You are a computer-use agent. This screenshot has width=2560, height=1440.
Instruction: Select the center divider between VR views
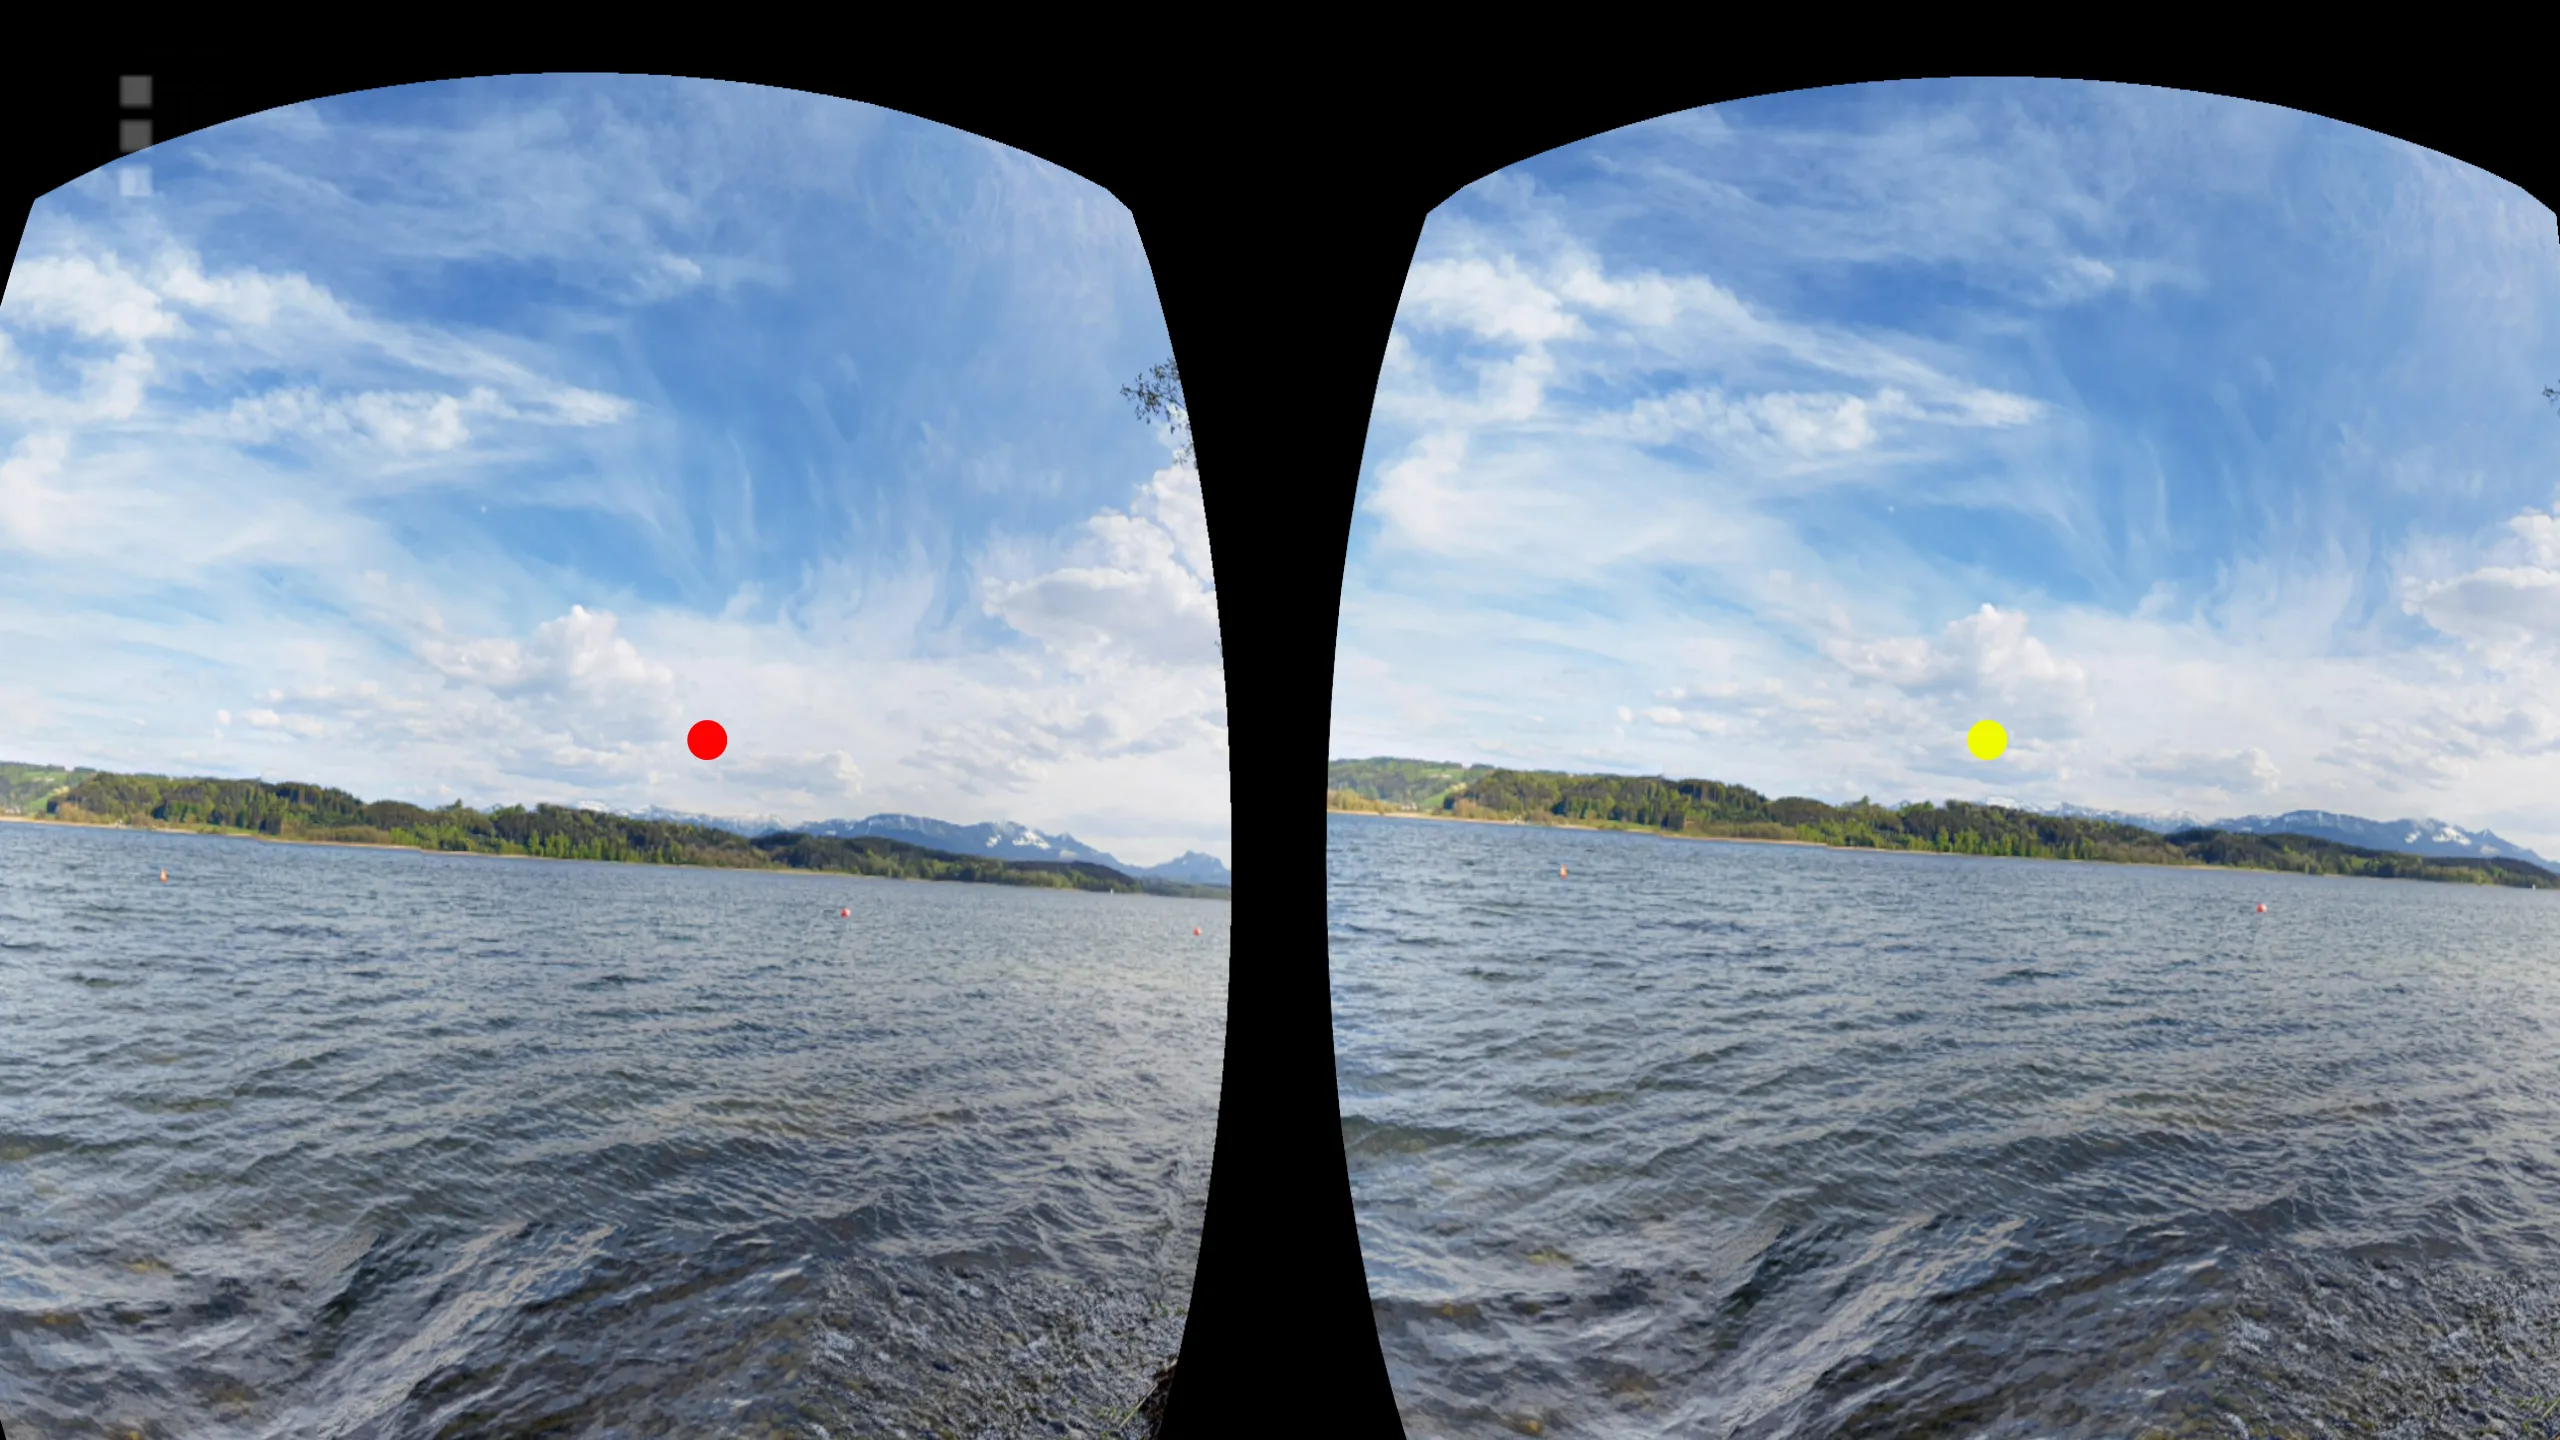pos(1280,721)
